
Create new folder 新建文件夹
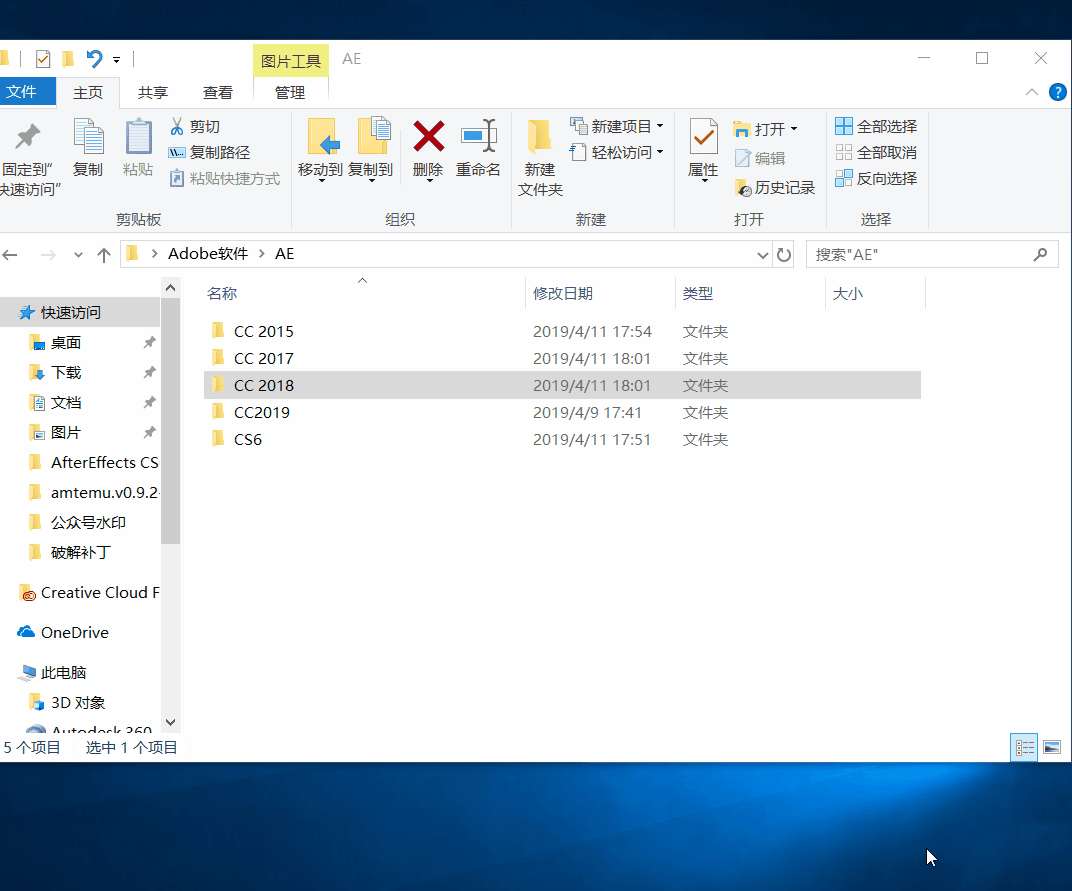[540, 157]
